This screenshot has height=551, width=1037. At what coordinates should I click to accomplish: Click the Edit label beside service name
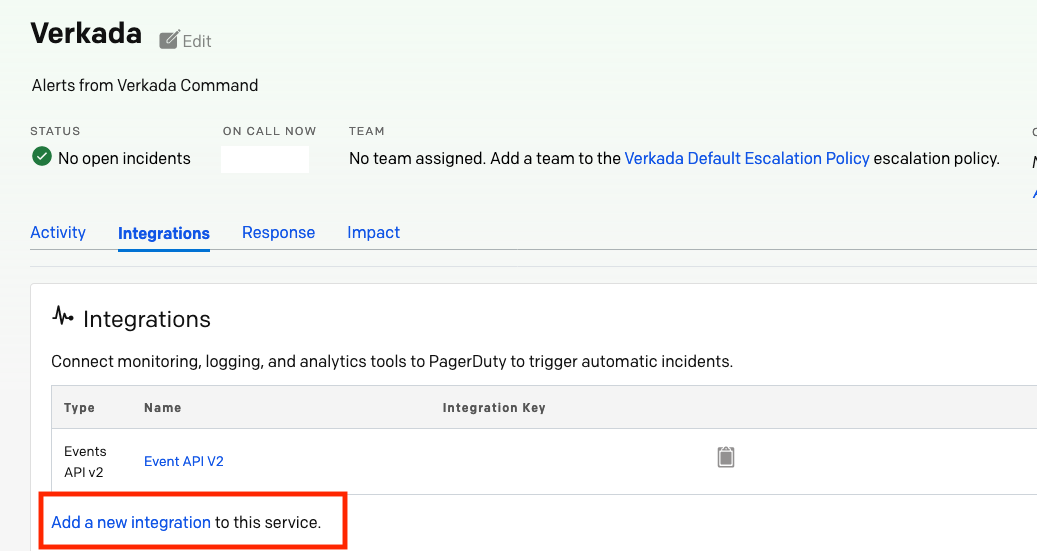[x=196, y=41]
